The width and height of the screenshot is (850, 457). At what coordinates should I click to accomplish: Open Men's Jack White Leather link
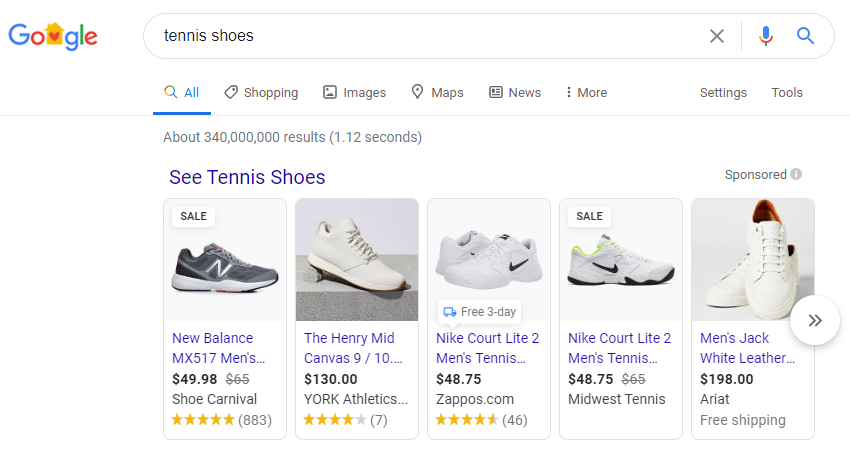[x=748, y=348]
